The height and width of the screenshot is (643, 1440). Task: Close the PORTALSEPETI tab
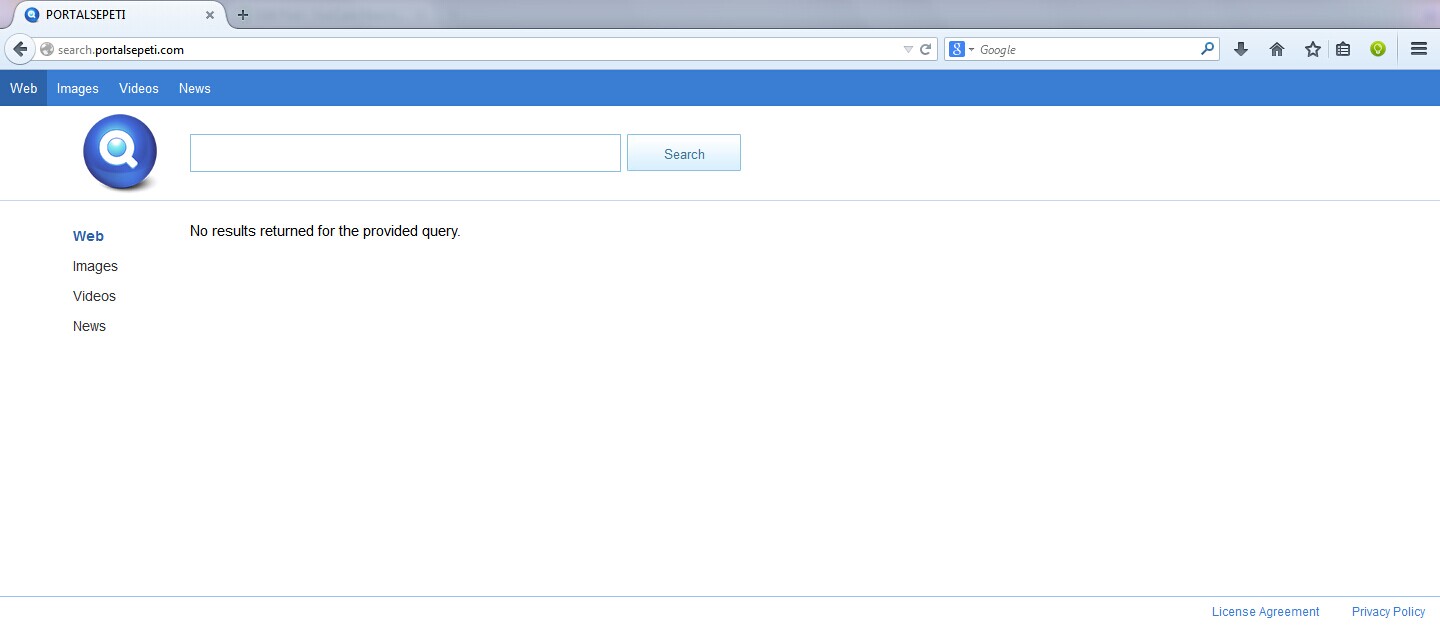[x=210, y=15]
